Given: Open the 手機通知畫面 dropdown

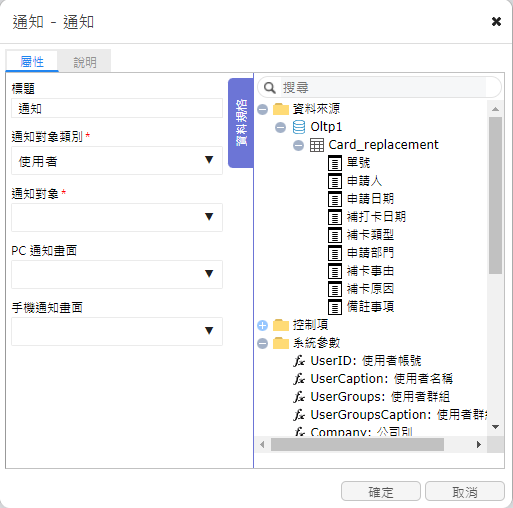Looking at the screenshot, I should (117, 331).
